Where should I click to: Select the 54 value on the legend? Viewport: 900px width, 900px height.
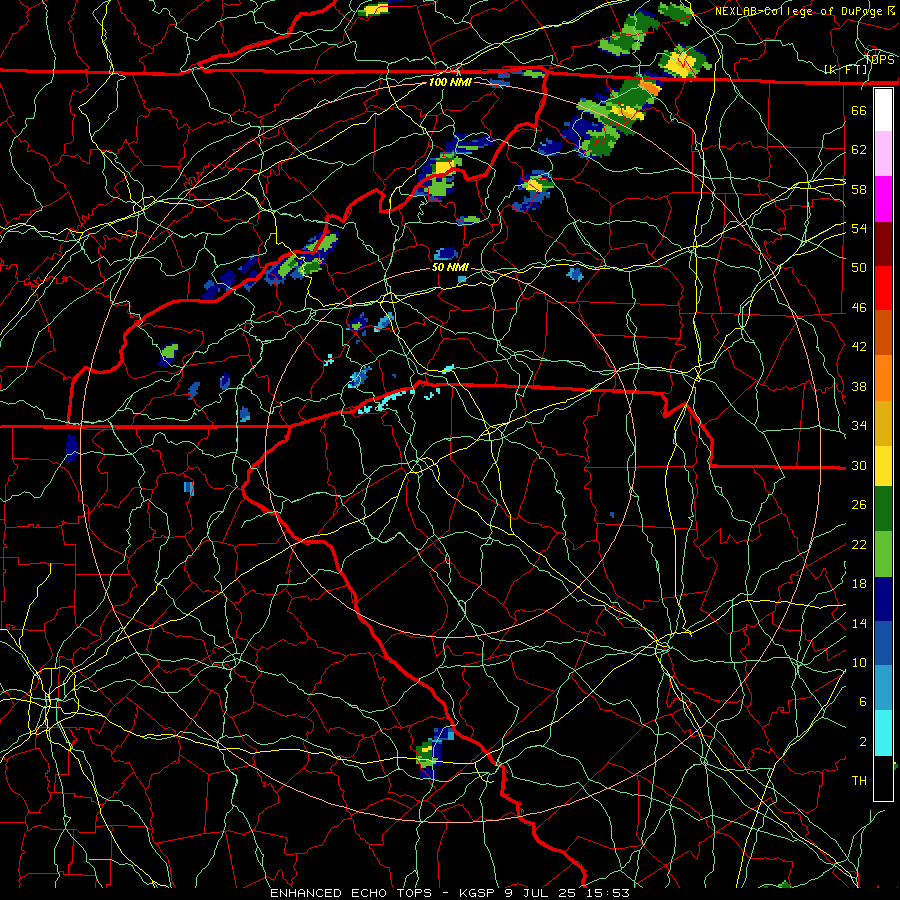tap(859, 228)
